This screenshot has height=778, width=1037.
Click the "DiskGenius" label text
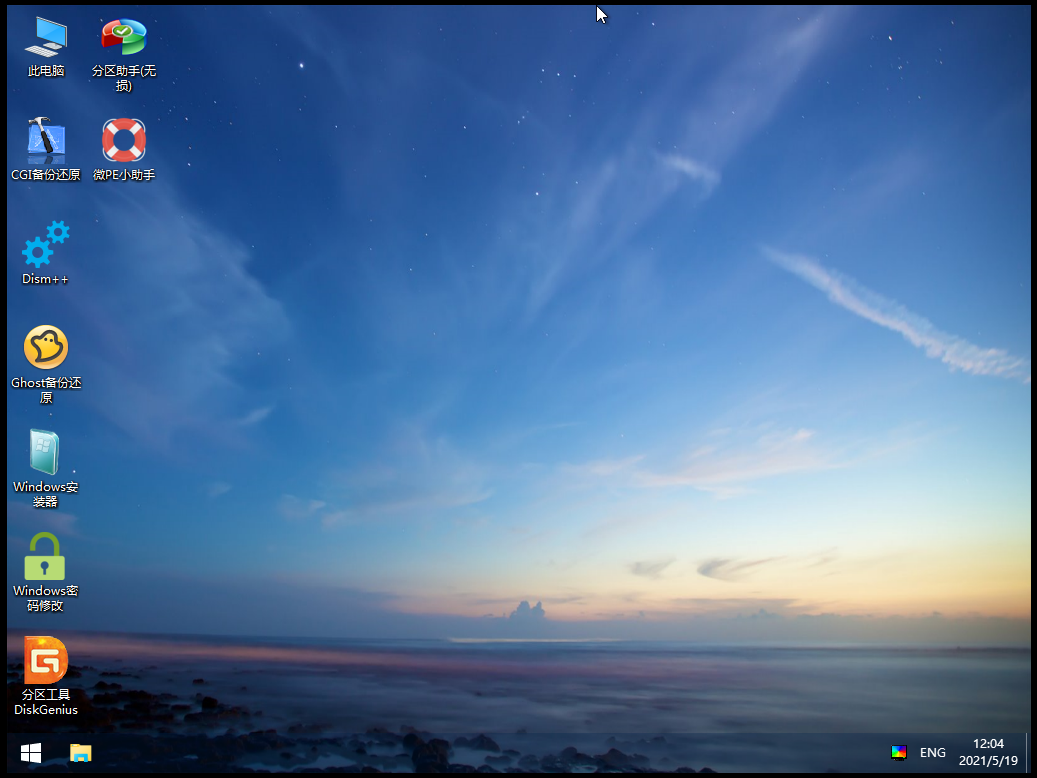tap(46, 710)
